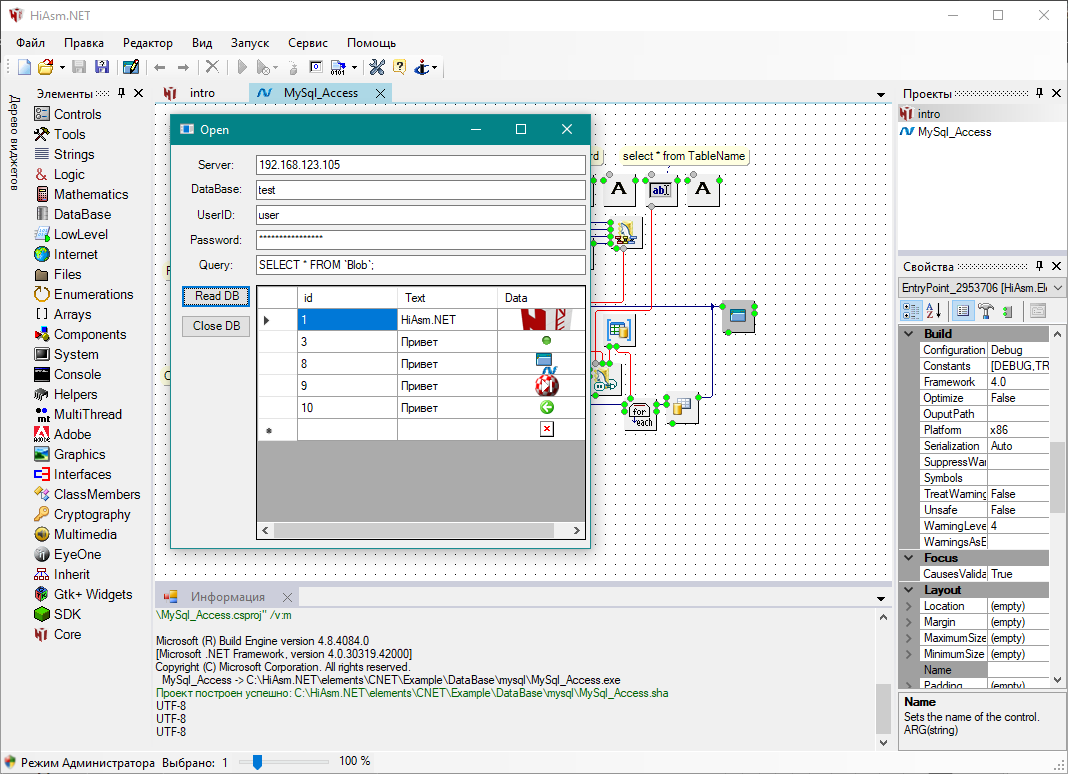This screenshot has height=774, width=1068.
Task: Toggle Categorized view in Properties panel
Action: pyautogui.click(x=910, y=310)
